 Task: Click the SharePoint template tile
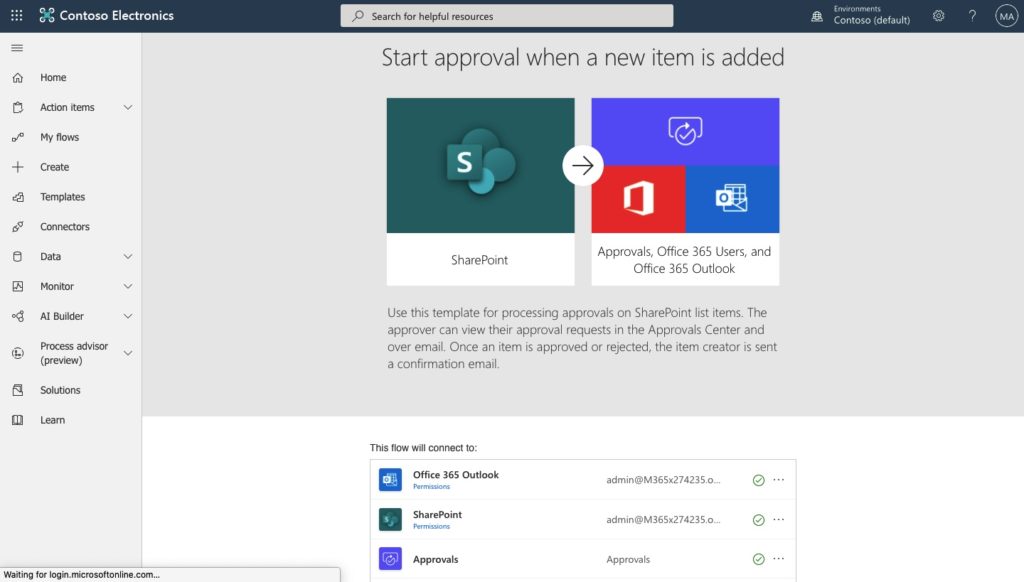point(481,191)
